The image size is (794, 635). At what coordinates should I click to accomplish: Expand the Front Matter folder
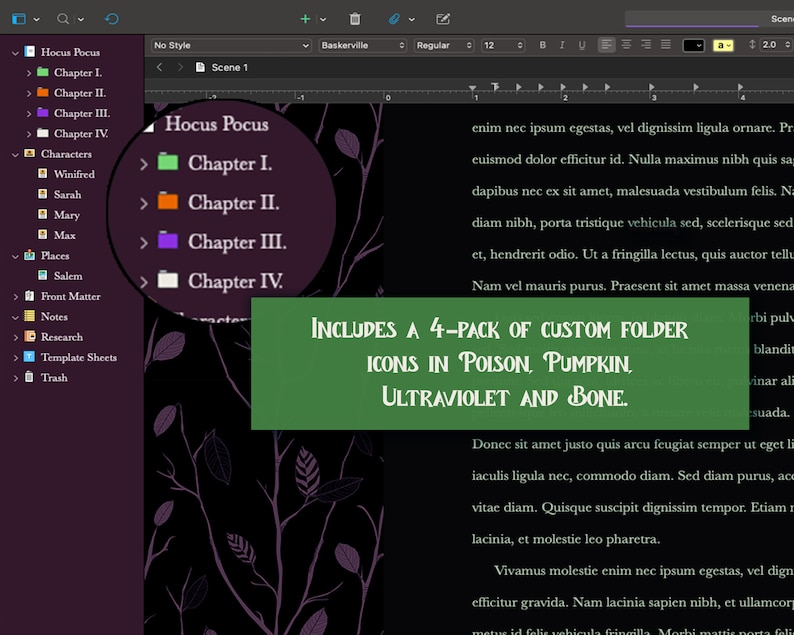(x=15, y=297)
